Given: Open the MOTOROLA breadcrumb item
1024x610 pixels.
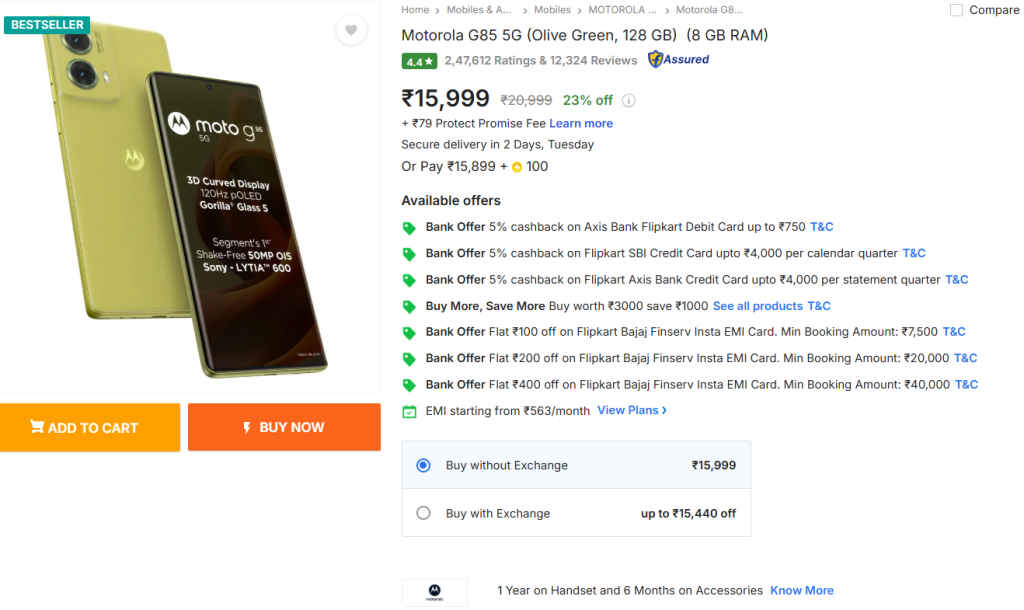Looking at the screenshot, I should (616, 10).
